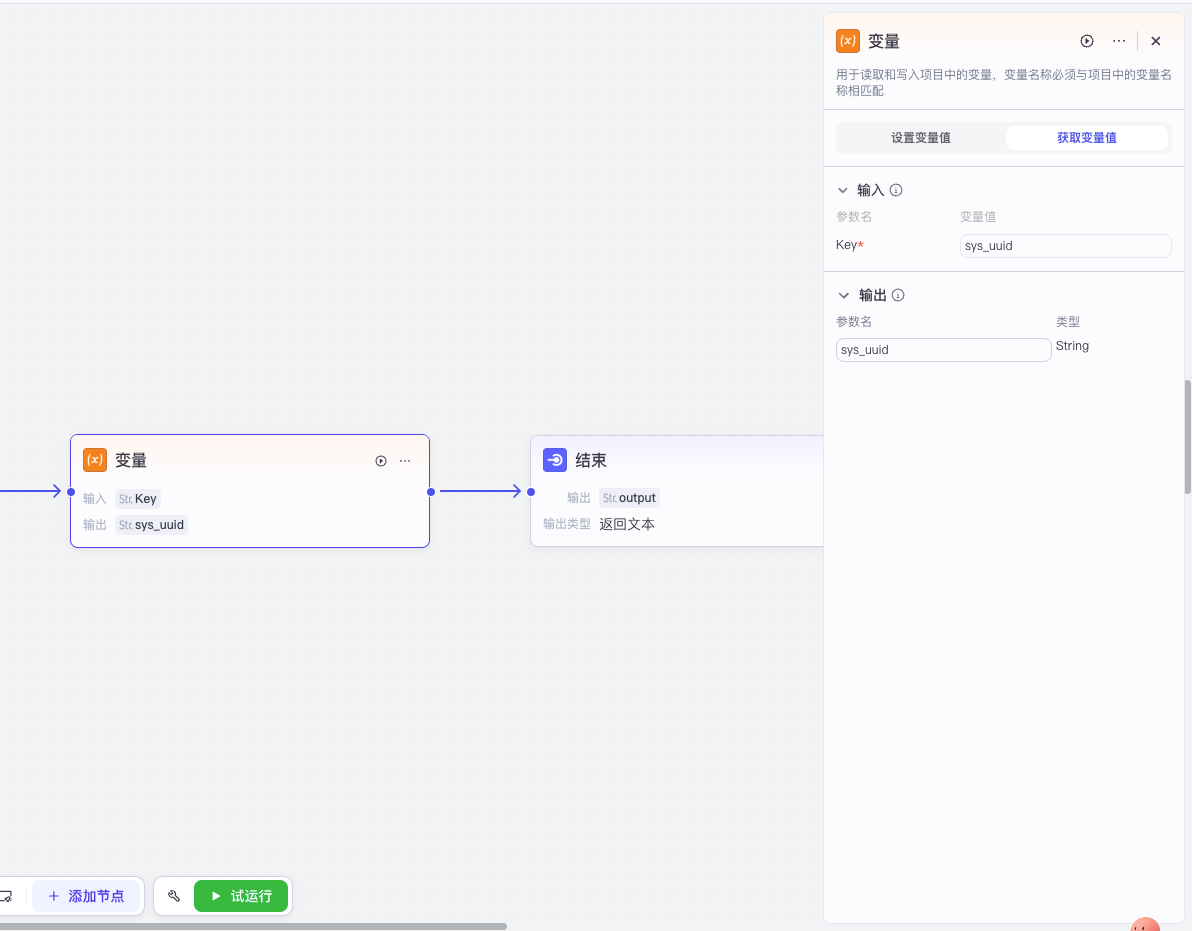This screenshot has width=1192, height=931.
Task: Open the three-dot menu on the 变量 node card
Action: point(405,461)
